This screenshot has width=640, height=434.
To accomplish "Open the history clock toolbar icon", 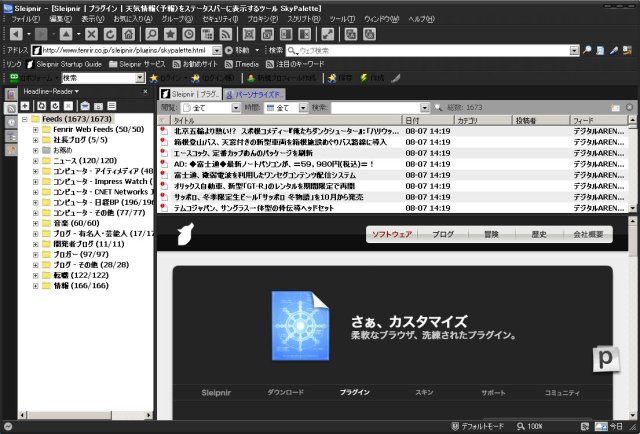I will [x=189, y=34].
